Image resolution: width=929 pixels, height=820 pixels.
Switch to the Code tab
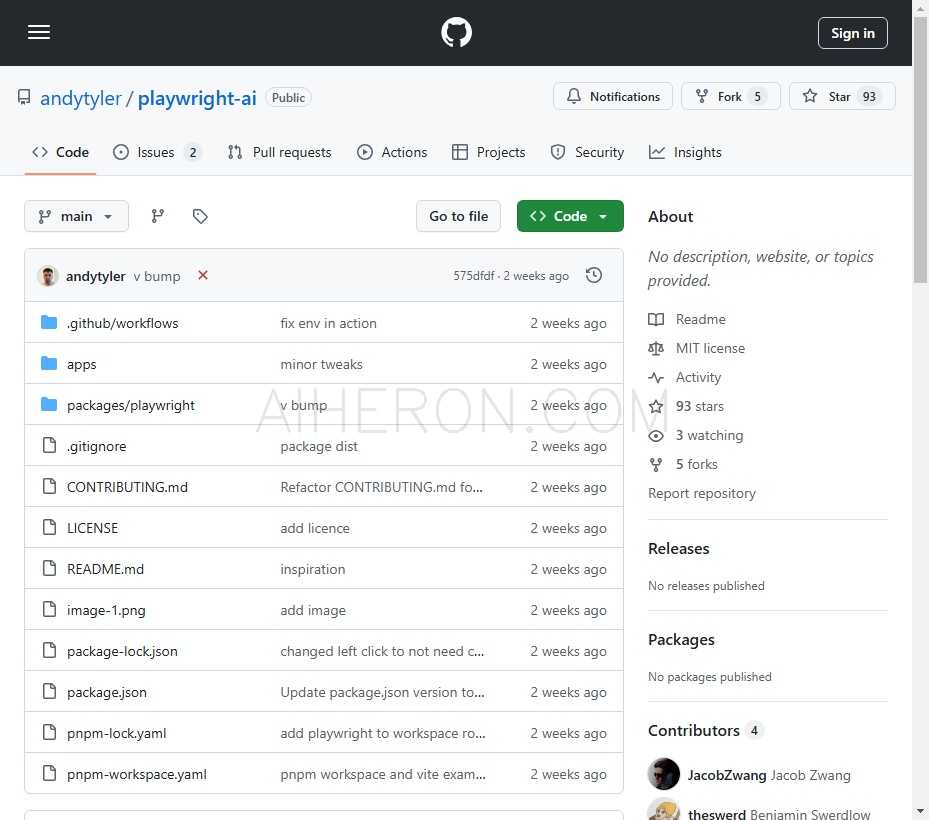[x=60, y=152]
